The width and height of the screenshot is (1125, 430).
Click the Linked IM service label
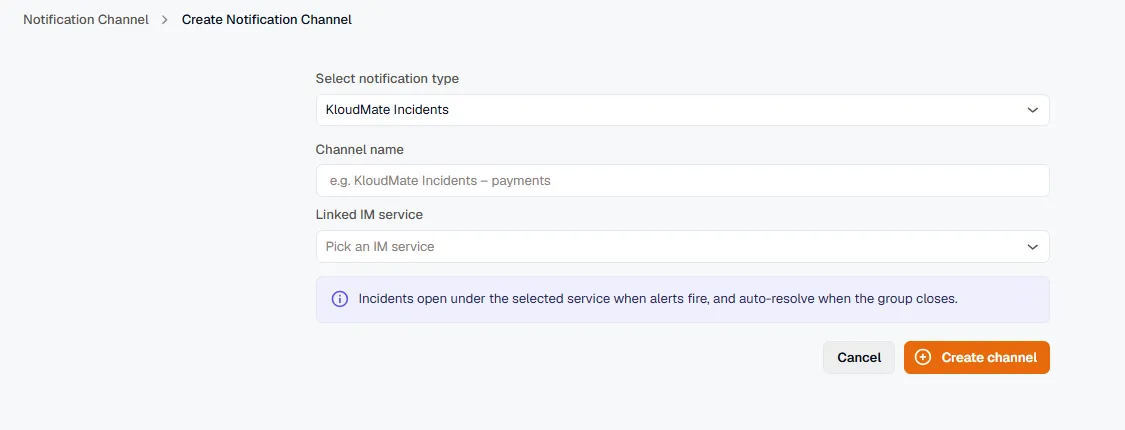[x=369, y=215]
